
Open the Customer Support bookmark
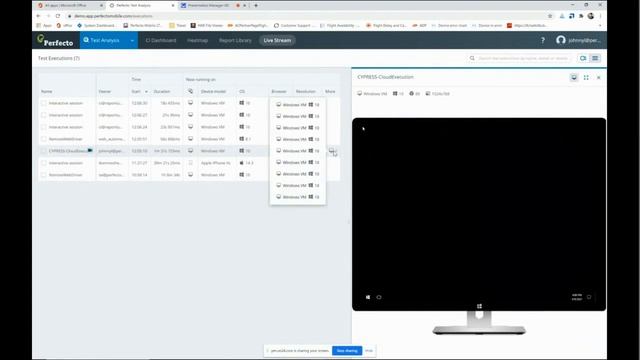[x=294, y=25]
